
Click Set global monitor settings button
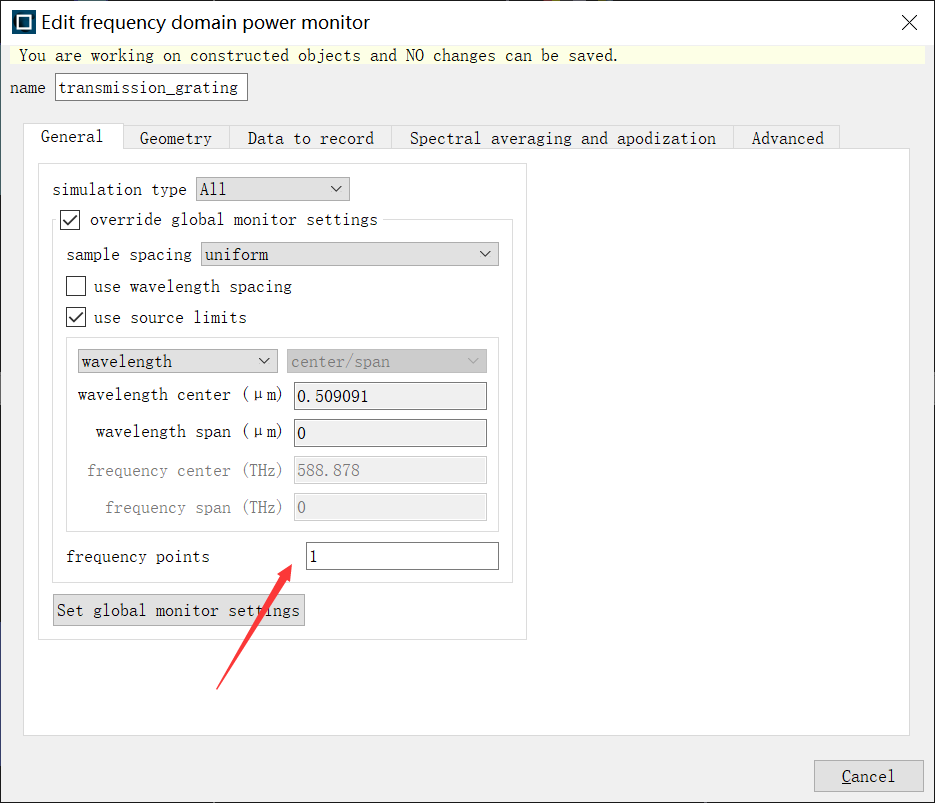pyautogui.click(x=179, y=610)
